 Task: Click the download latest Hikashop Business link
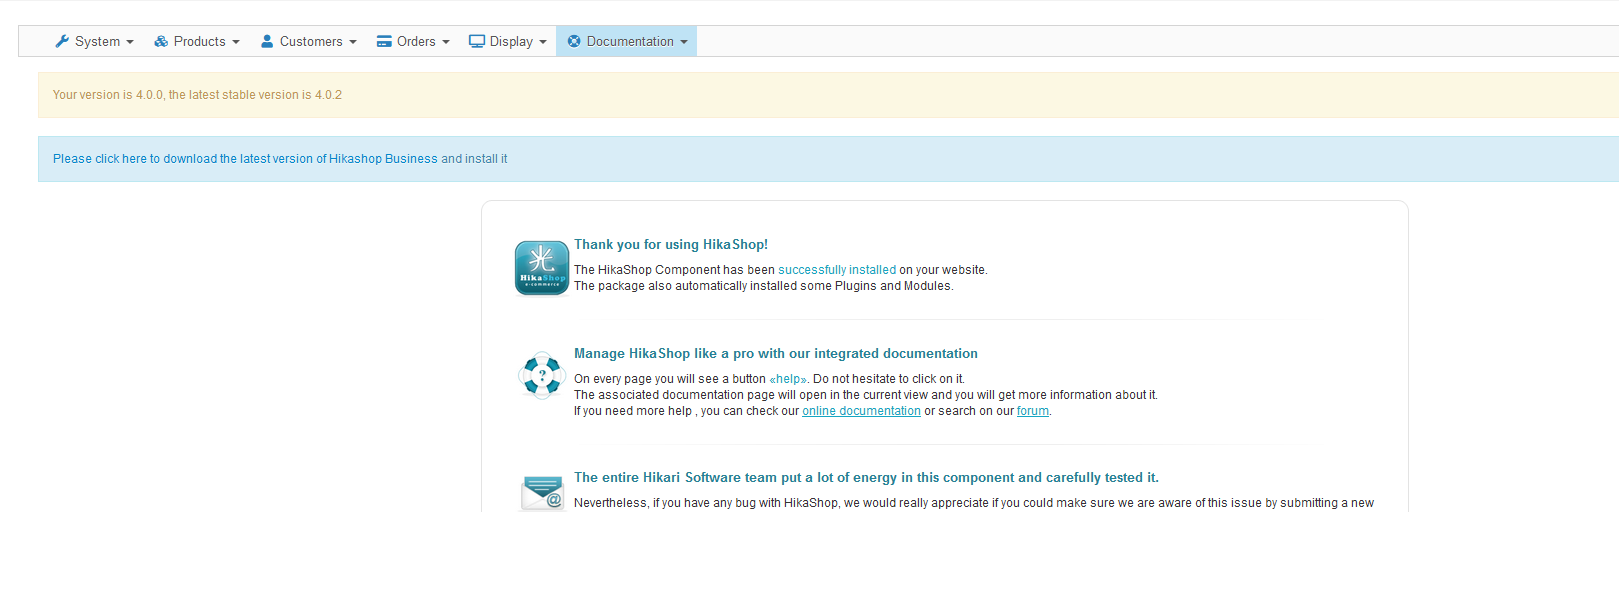[245, 159]
